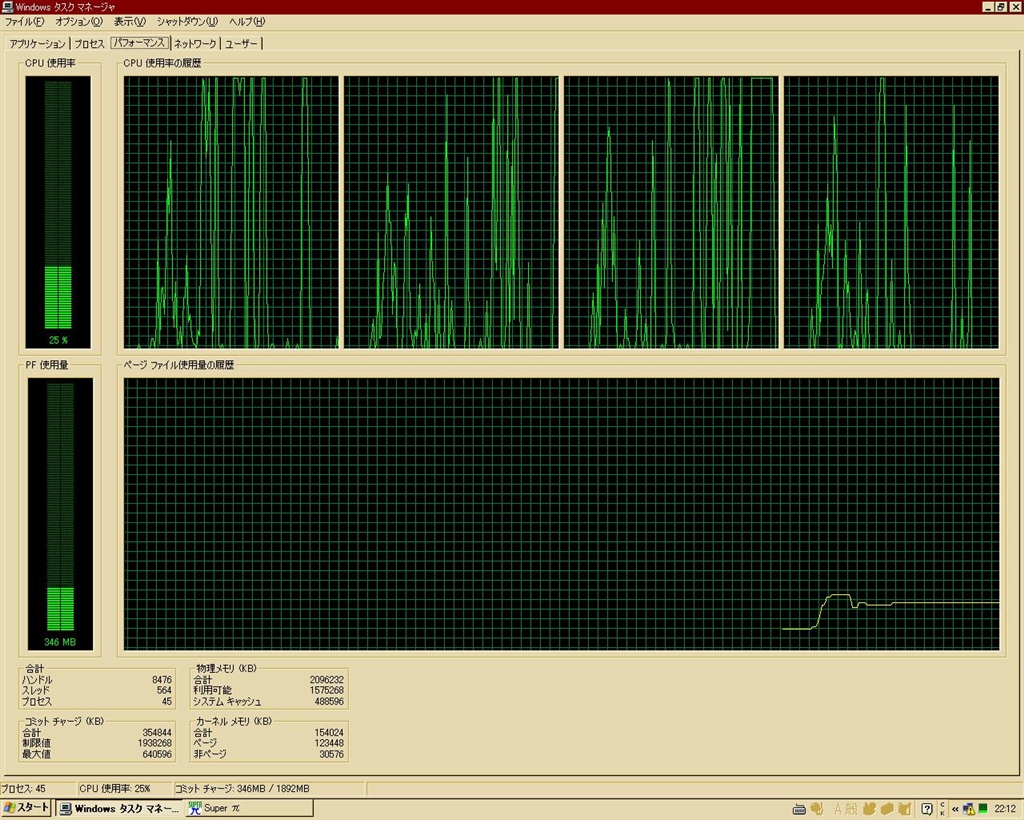Click kernel paged value 123448
The width and height of the screenshot is (1024, 820).
coord(328,743)
